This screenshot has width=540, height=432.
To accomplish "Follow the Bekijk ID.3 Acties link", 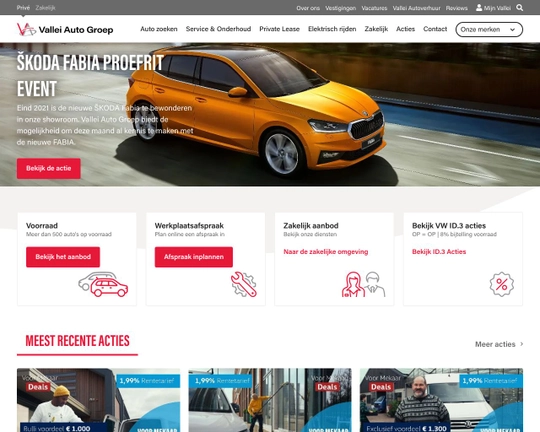I will [439, 252].
